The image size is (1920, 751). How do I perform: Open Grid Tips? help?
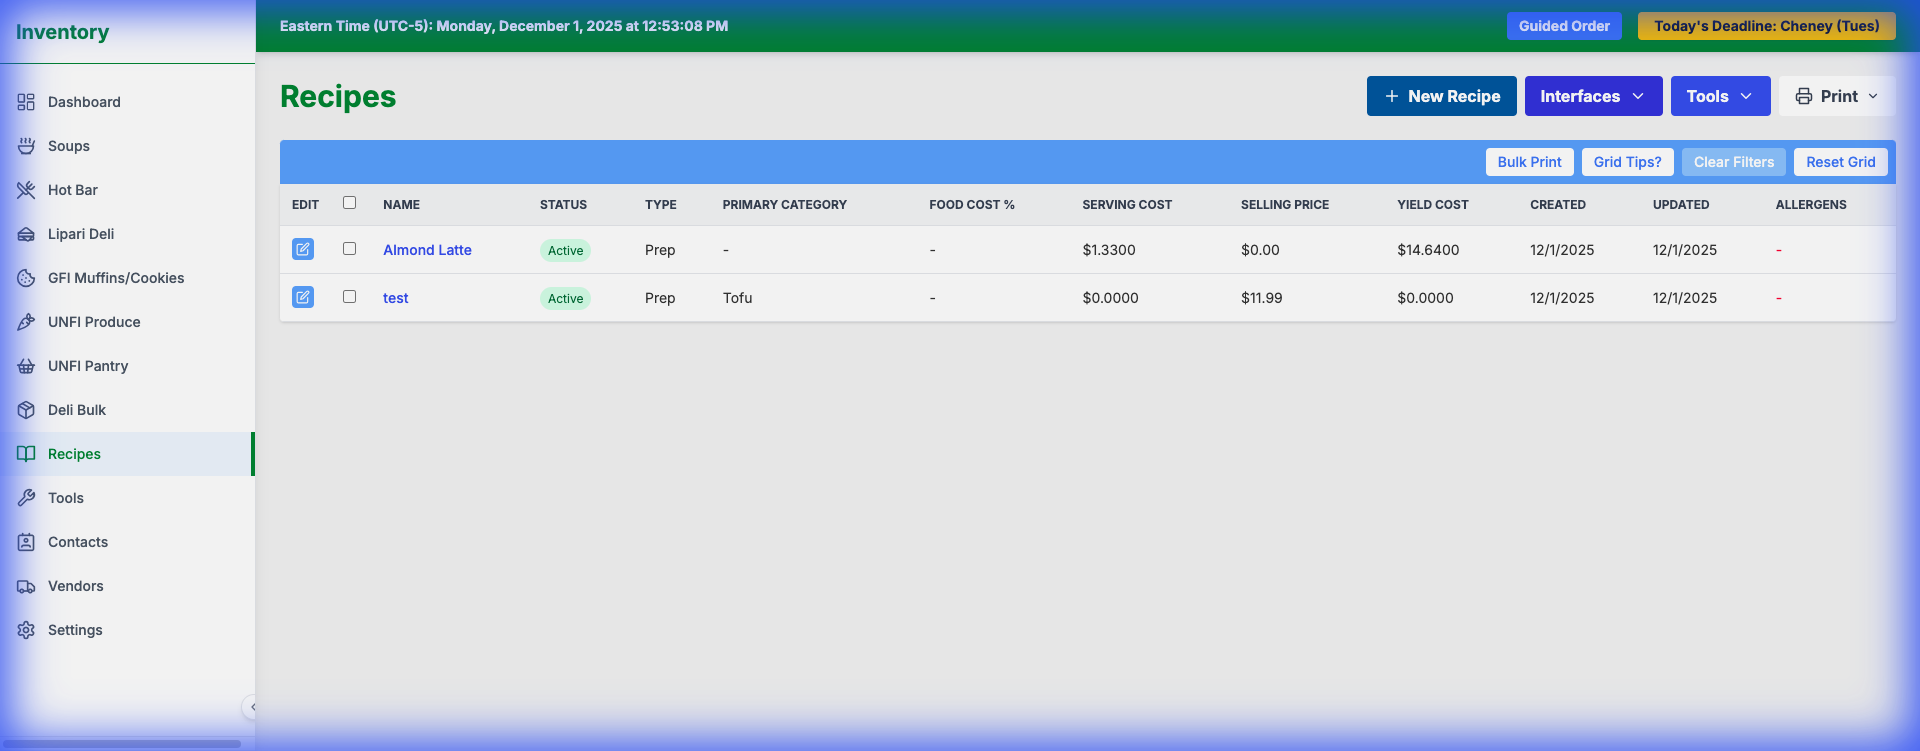[x=1627, y=162]
